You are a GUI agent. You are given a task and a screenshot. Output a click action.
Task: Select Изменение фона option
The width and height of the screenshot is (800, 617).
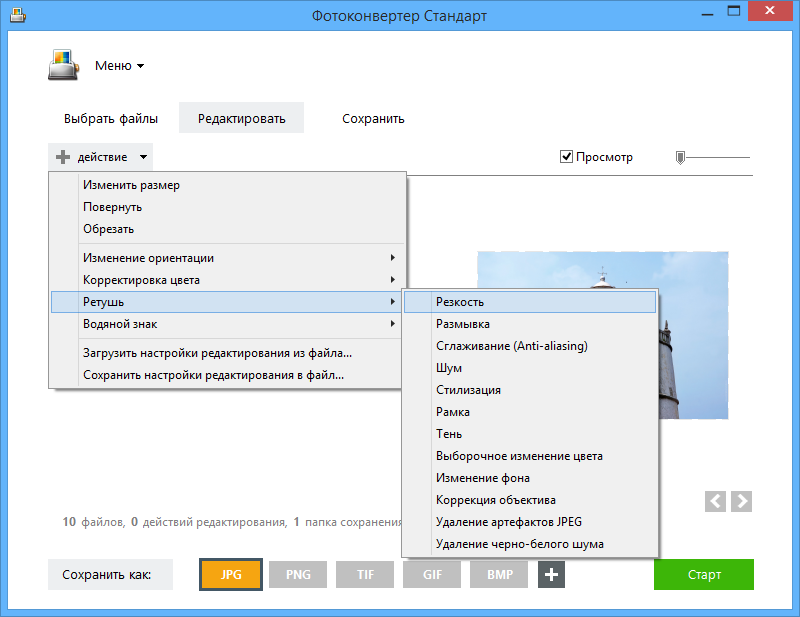(x=530, y=478)
